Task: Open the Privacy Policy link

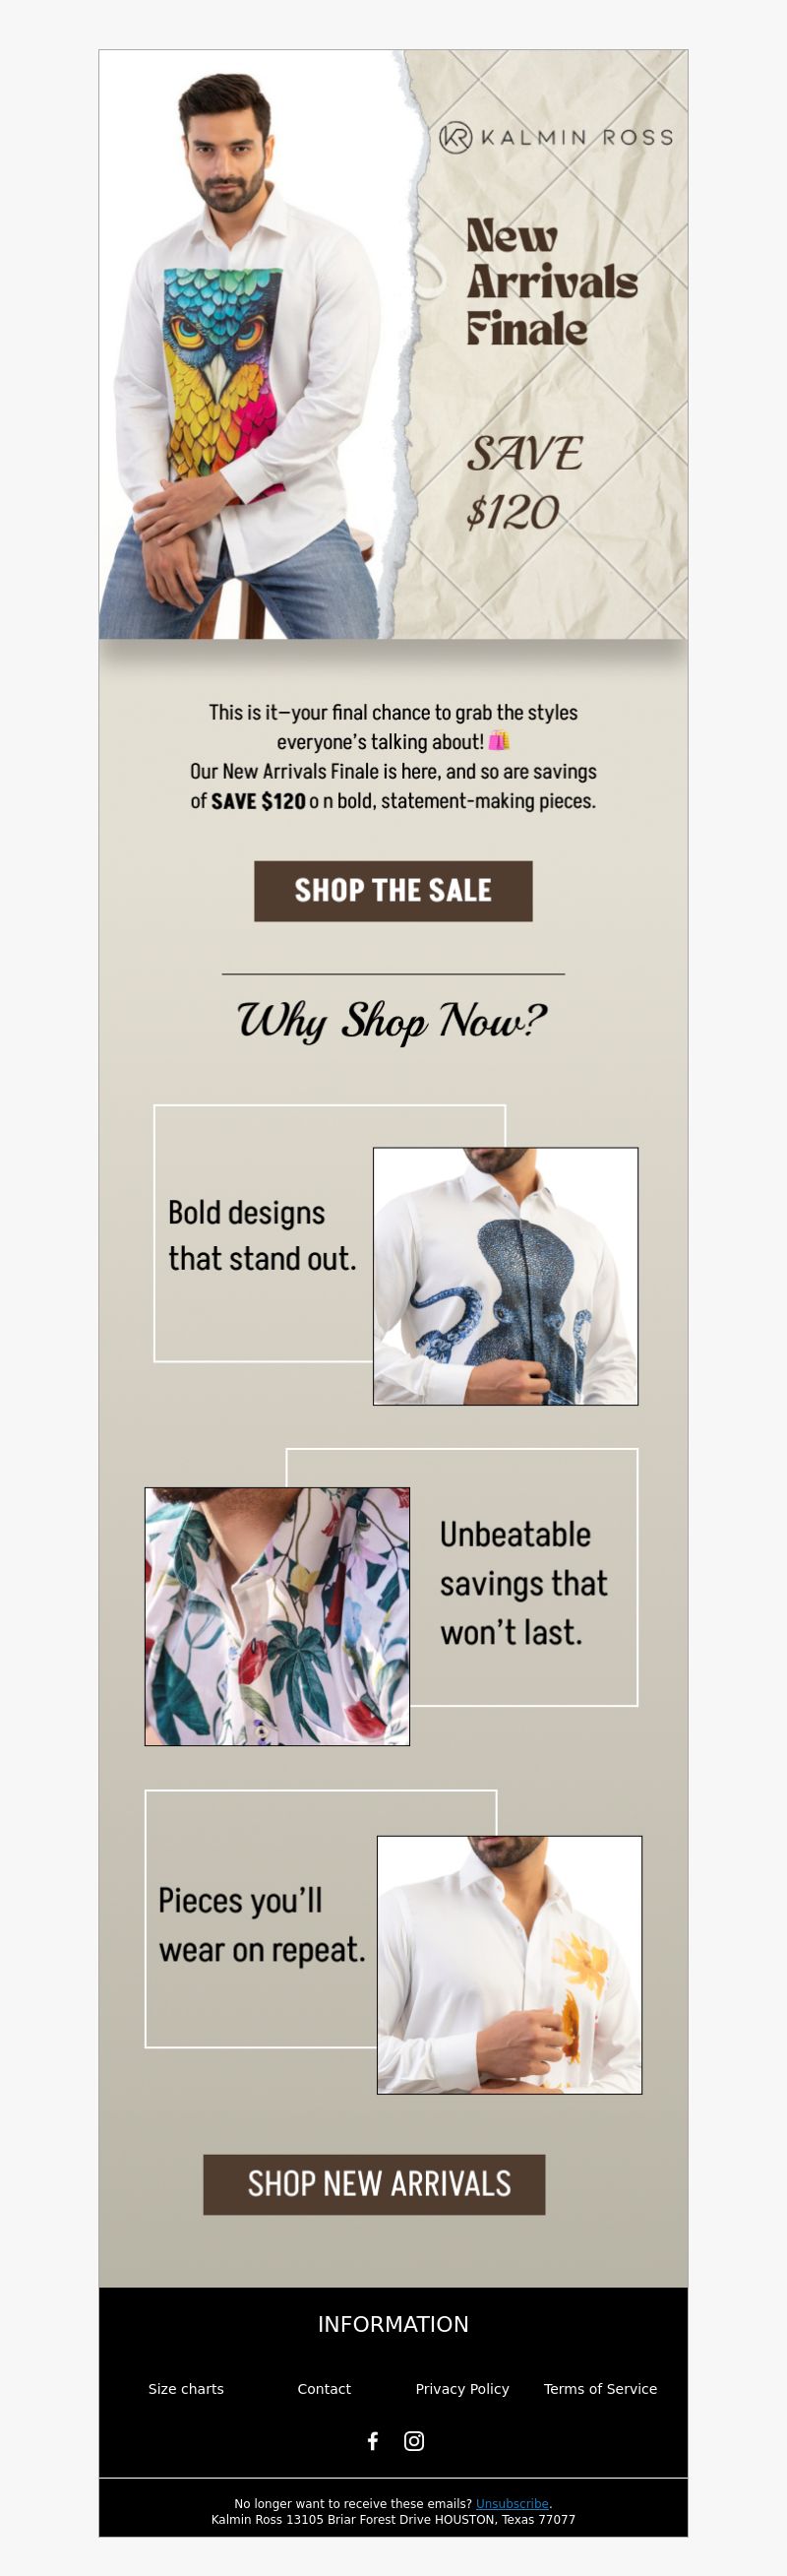Action: coord(462,2388)
